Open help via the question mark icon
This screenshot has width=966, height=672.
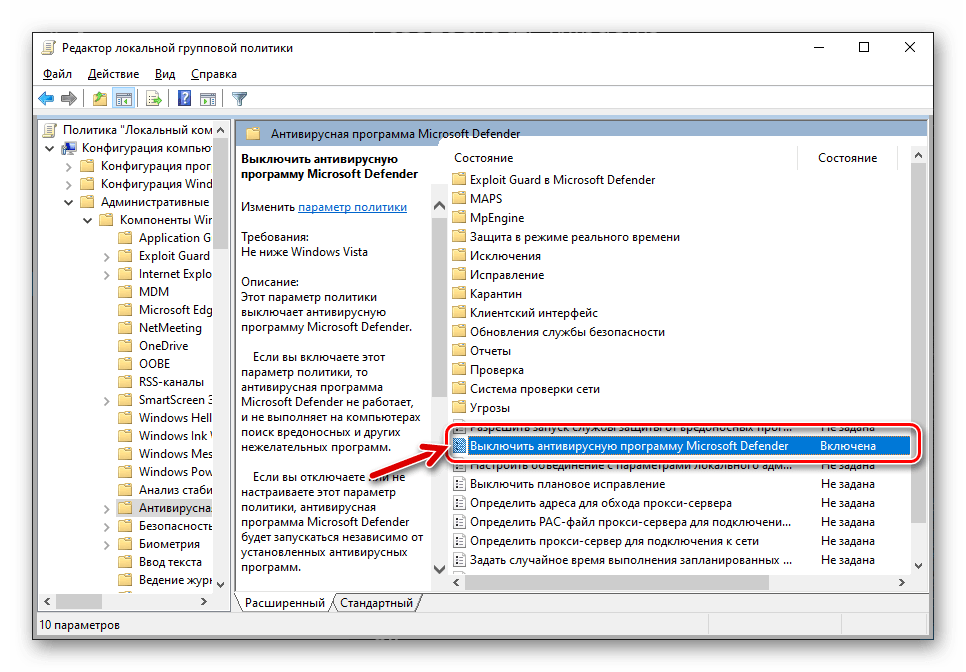click(x=184, y=99)
